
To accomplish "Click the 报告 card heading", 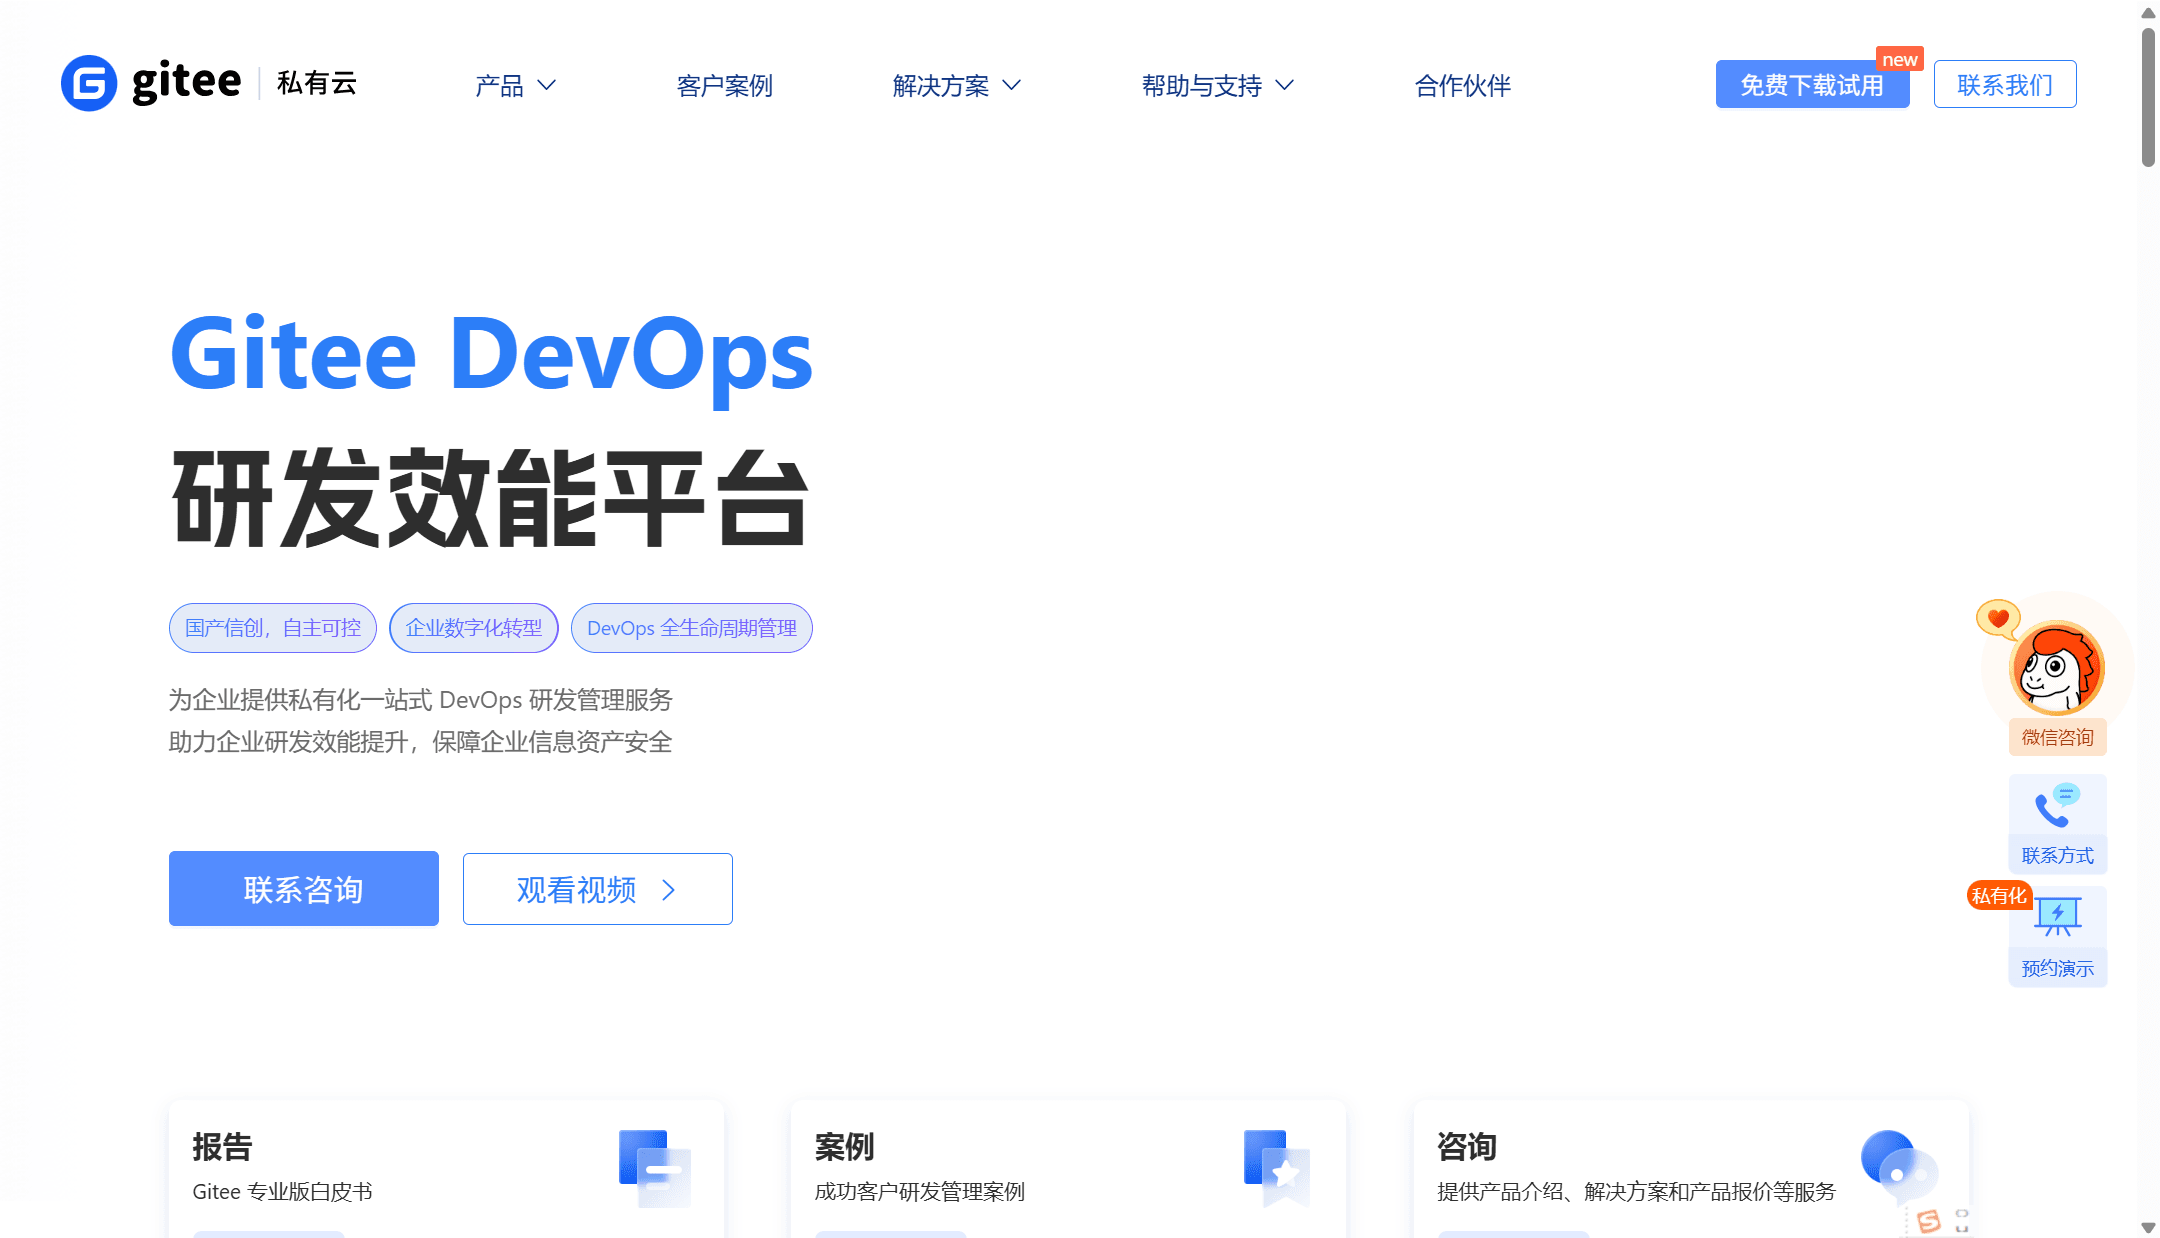I will pos(222,1146).
